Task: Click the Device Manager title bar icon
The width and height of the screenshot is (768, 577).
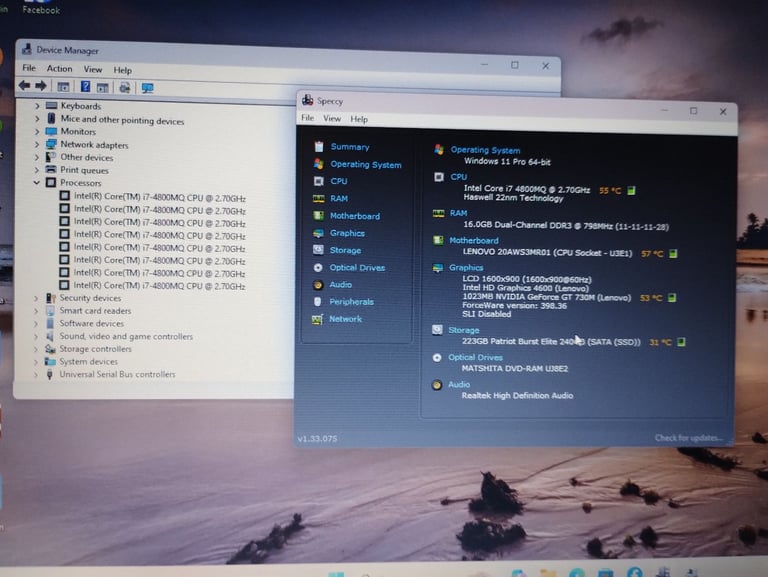Action: pyautogui.click(x=26, y=49)
